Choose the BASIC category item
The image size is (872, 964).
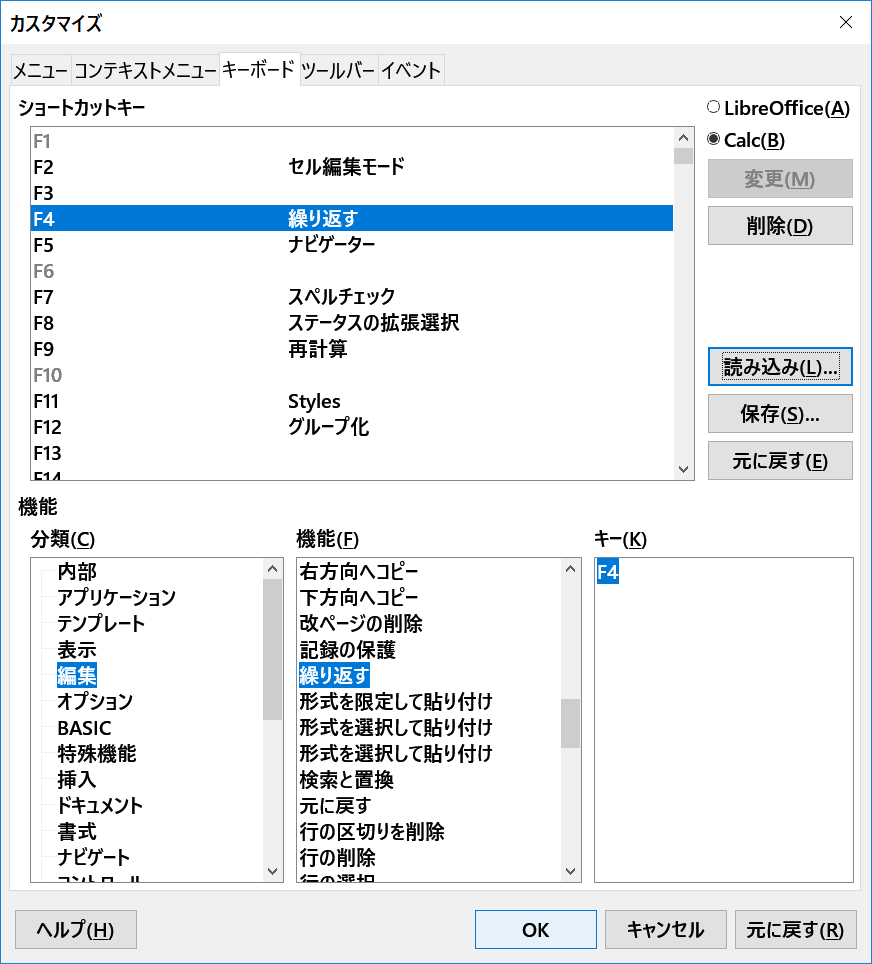pyautogui.click(x=84, y=728)
